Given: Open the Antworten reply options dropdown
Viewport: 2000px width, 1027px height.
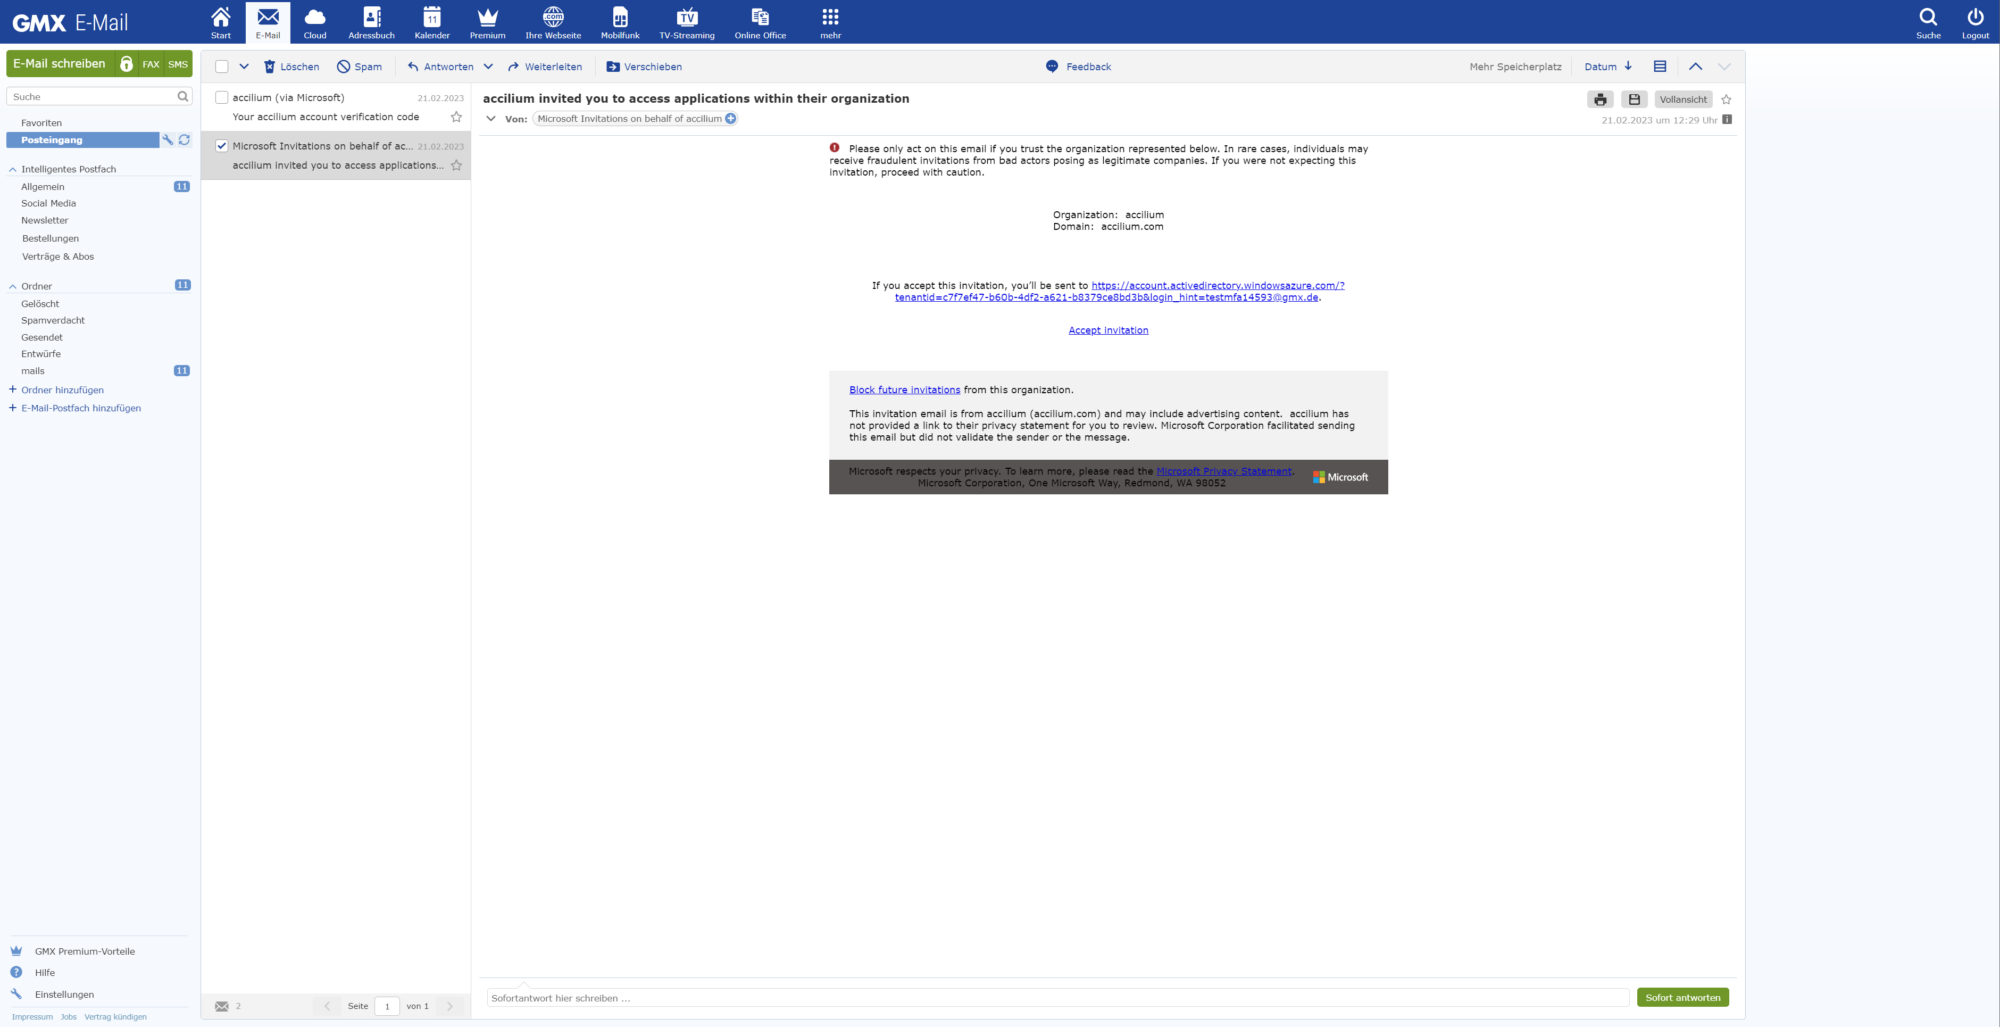Looking at the screenshot, I should tap(488, 67).
